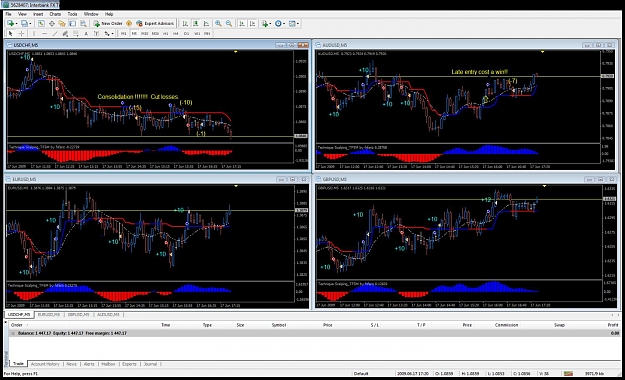Open the Alerts terminal tab
The height and width of the screenshot is (380, 625).
[89, 364]
